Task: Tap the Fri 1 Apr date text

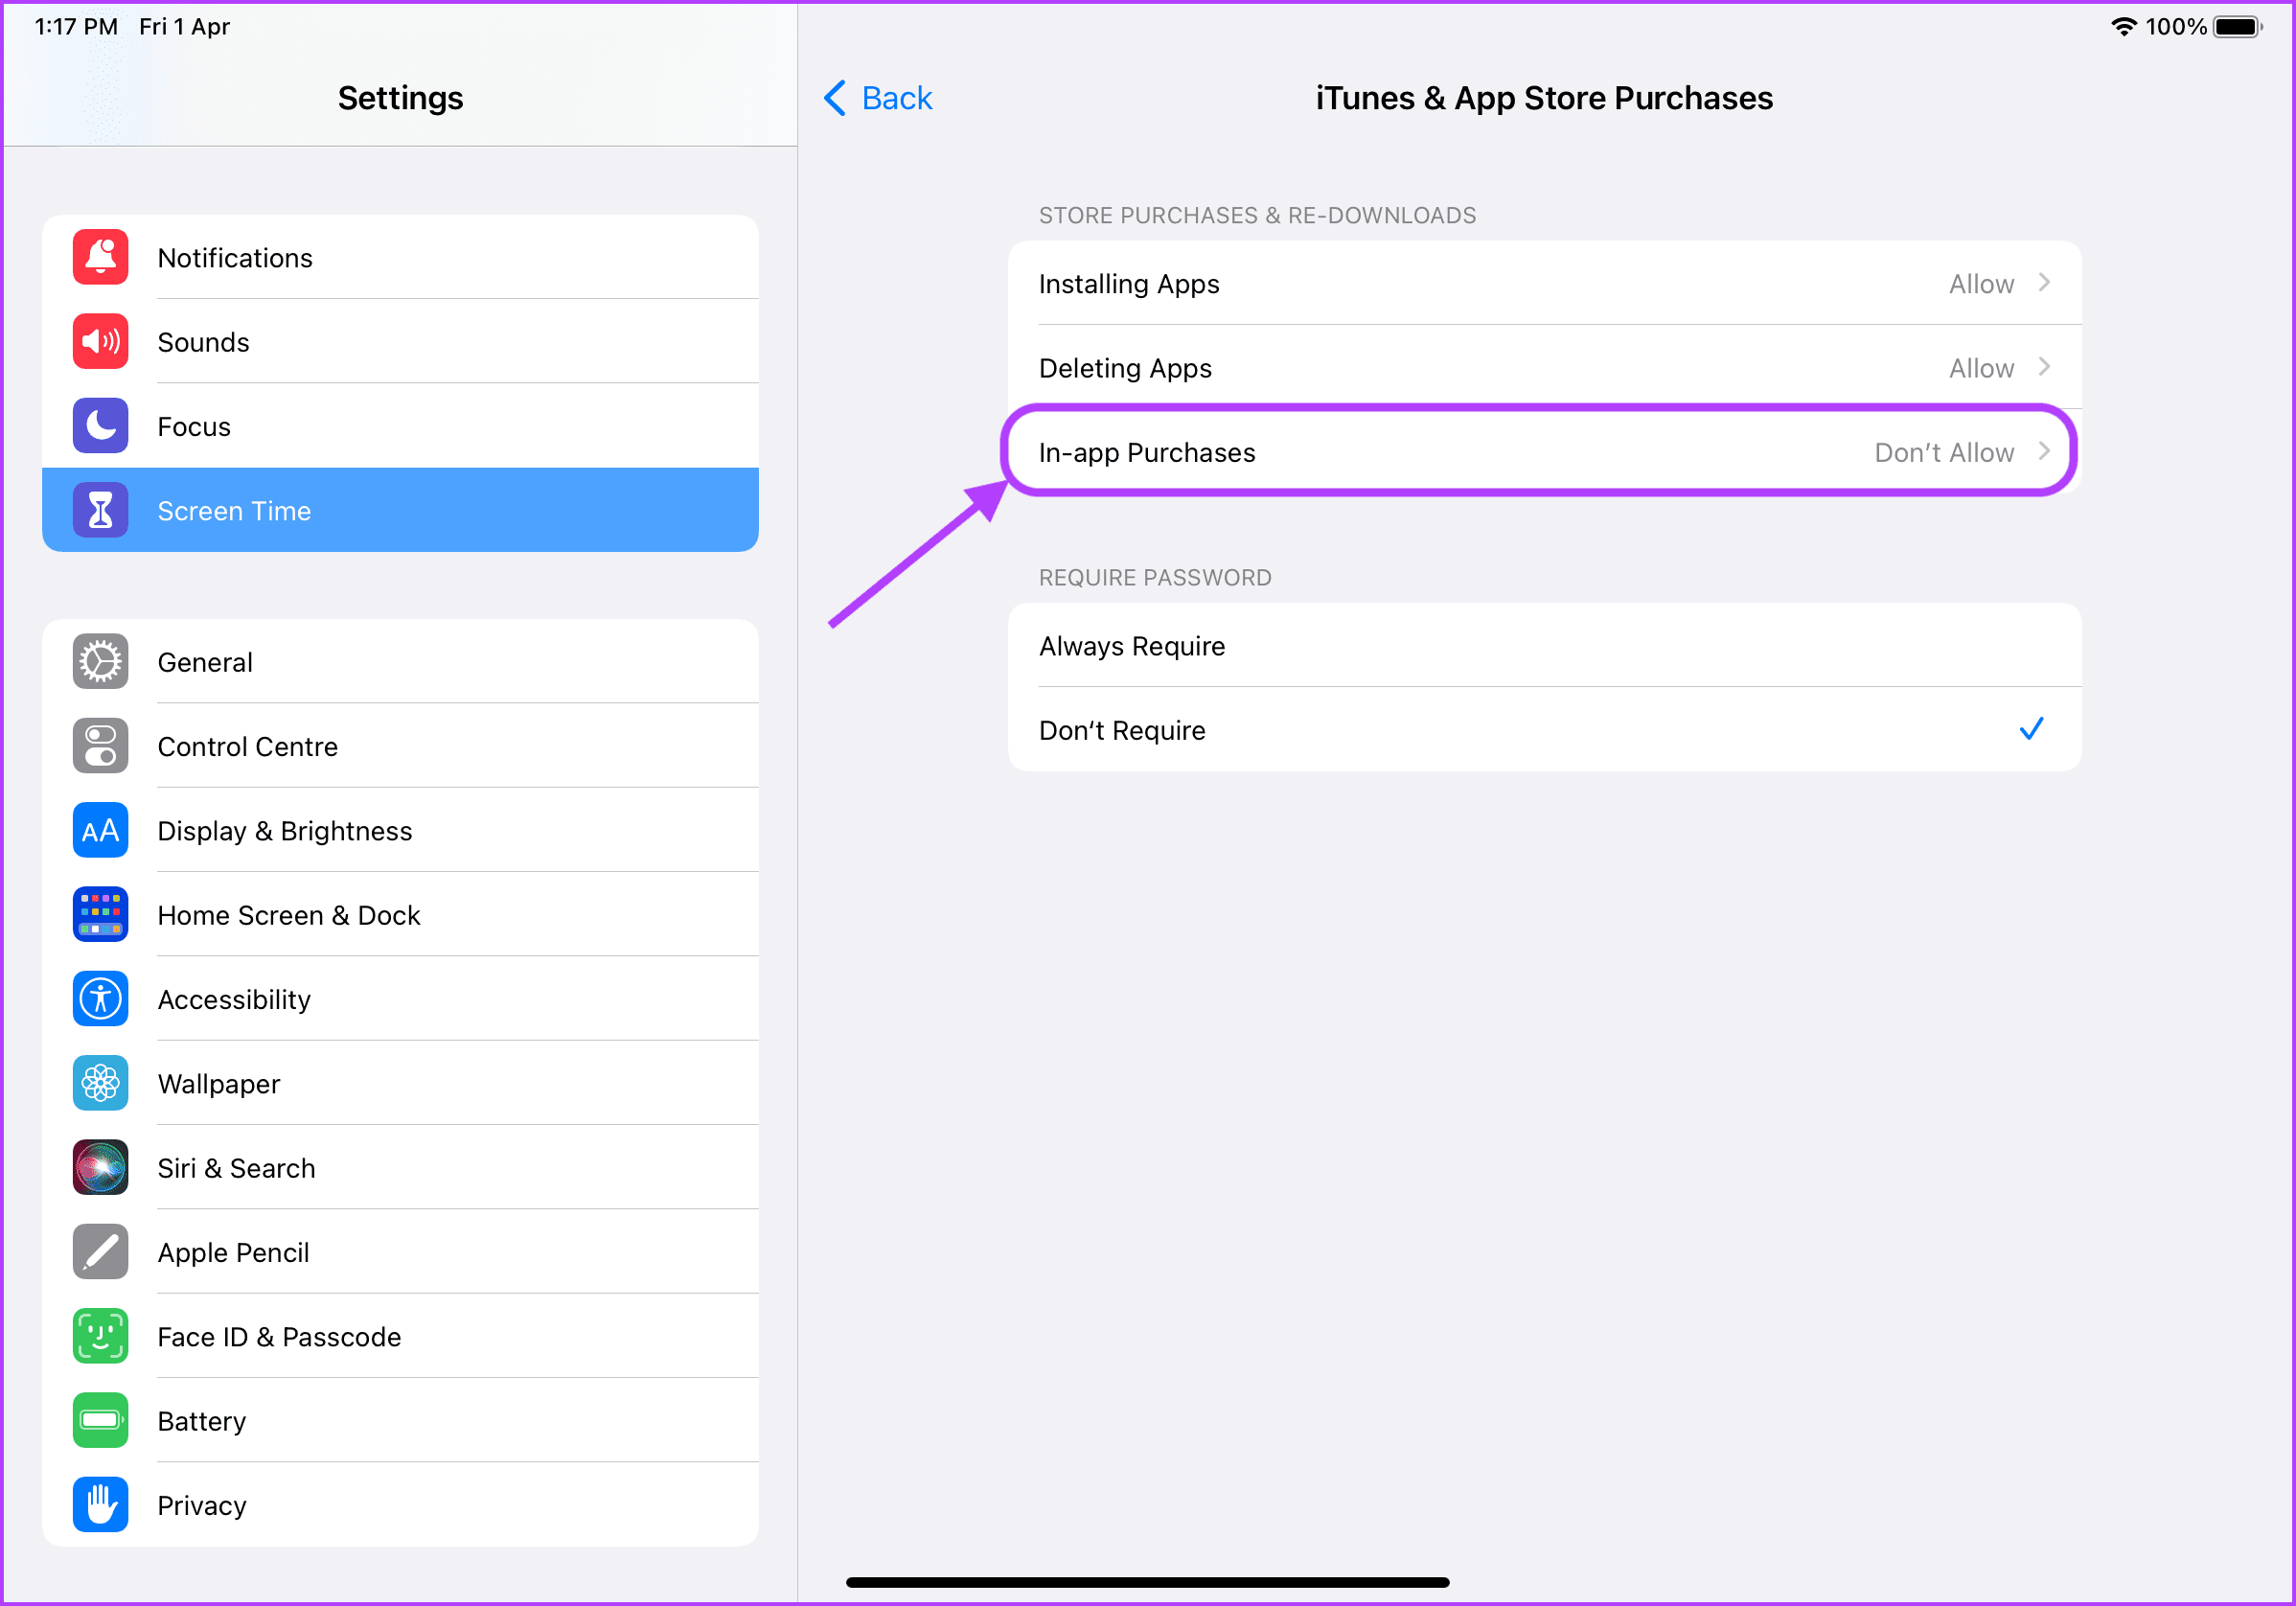Action: tap(184, 27)
